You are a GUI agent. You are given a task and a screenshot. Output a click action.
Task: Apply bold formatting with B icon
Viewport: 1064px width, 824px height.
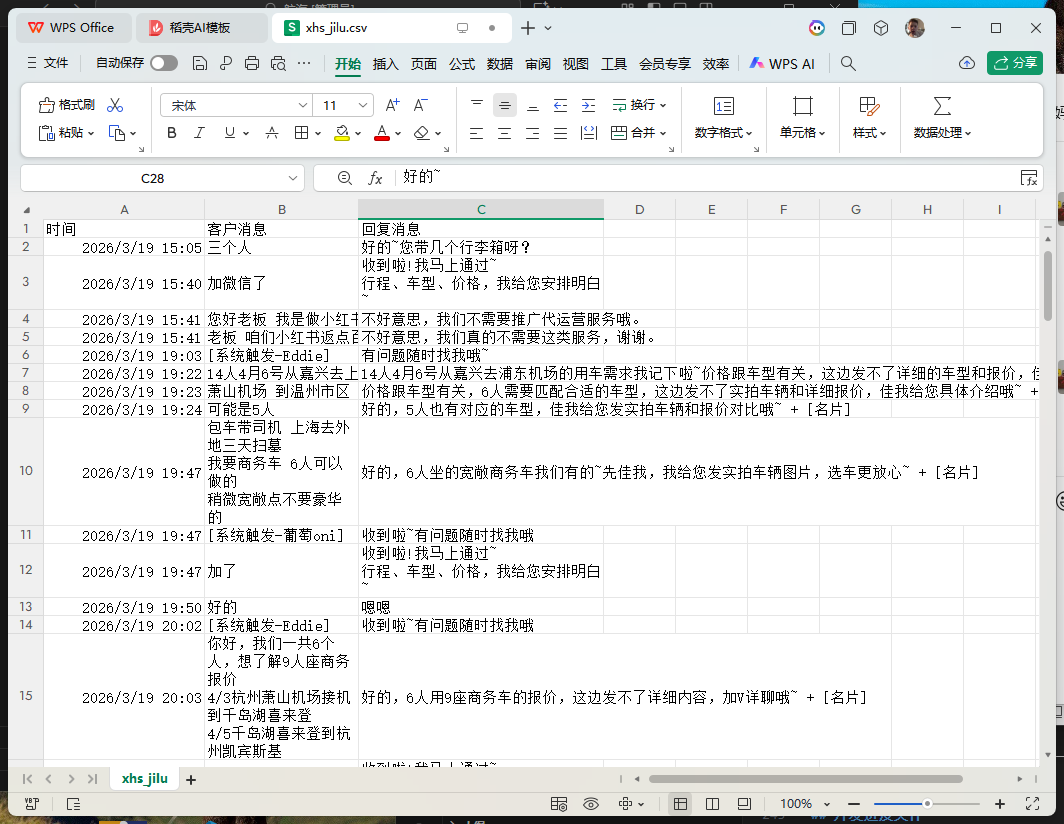(x=171, y=133)
